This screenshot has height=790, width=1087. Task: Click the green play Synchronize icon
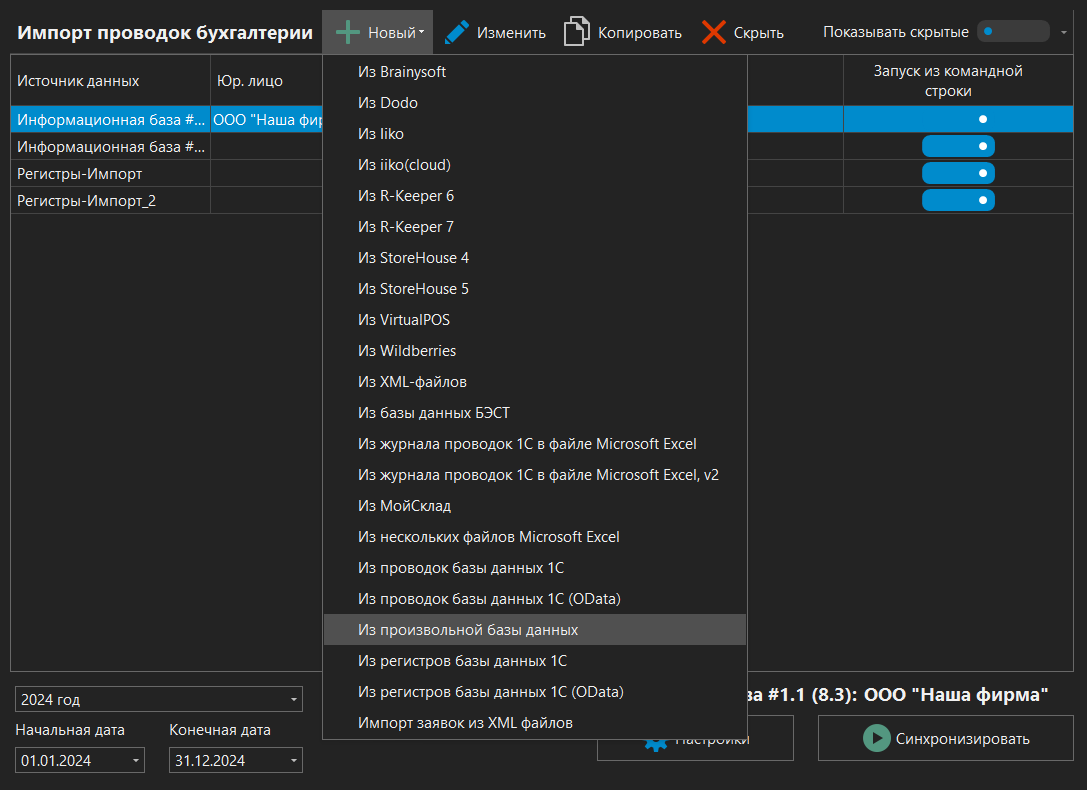click(876, 739)
